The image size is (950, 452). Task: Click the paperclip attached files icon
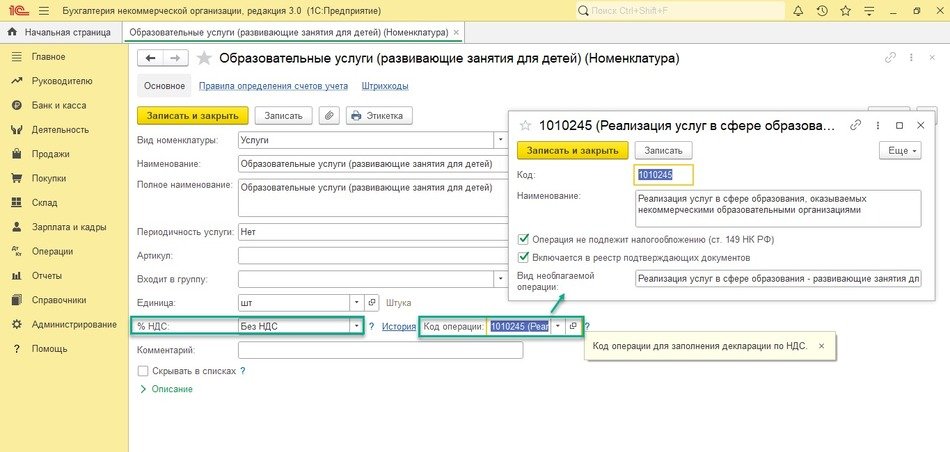[x=329, y=116]
